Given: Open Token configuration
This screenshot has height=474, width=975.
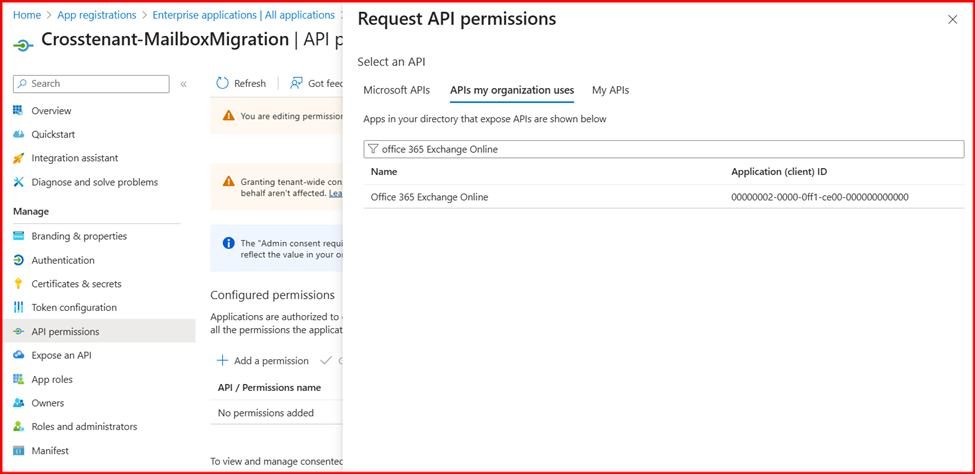Looking at the screenshot, I should click(x=74, y=308).
